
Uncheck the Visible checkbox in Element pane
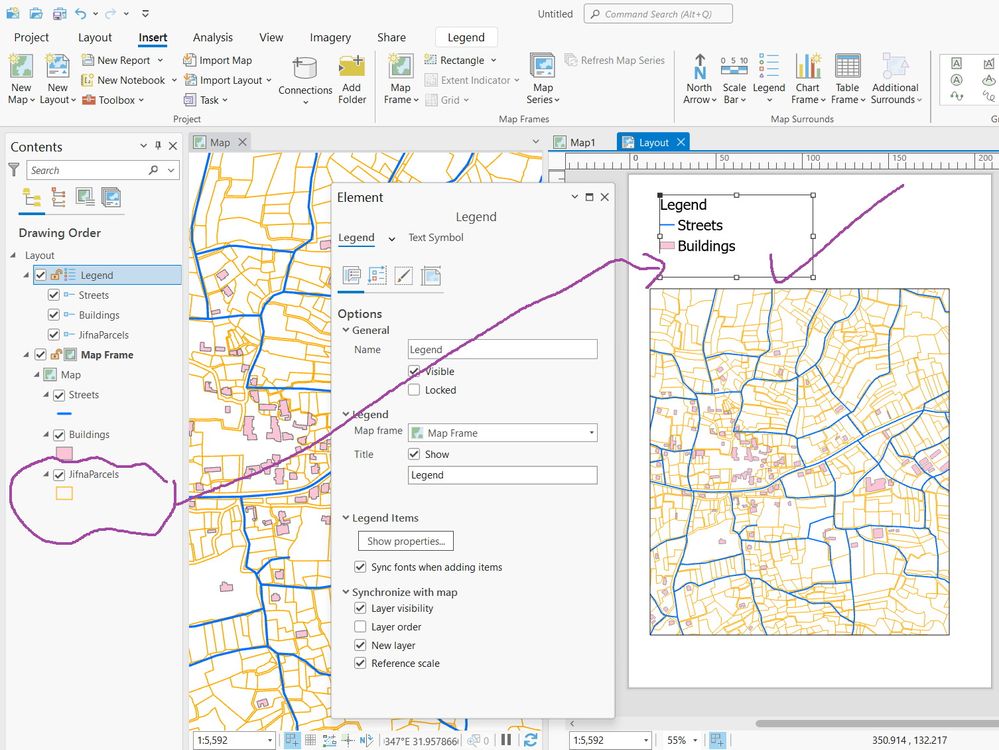pos(414,371)
